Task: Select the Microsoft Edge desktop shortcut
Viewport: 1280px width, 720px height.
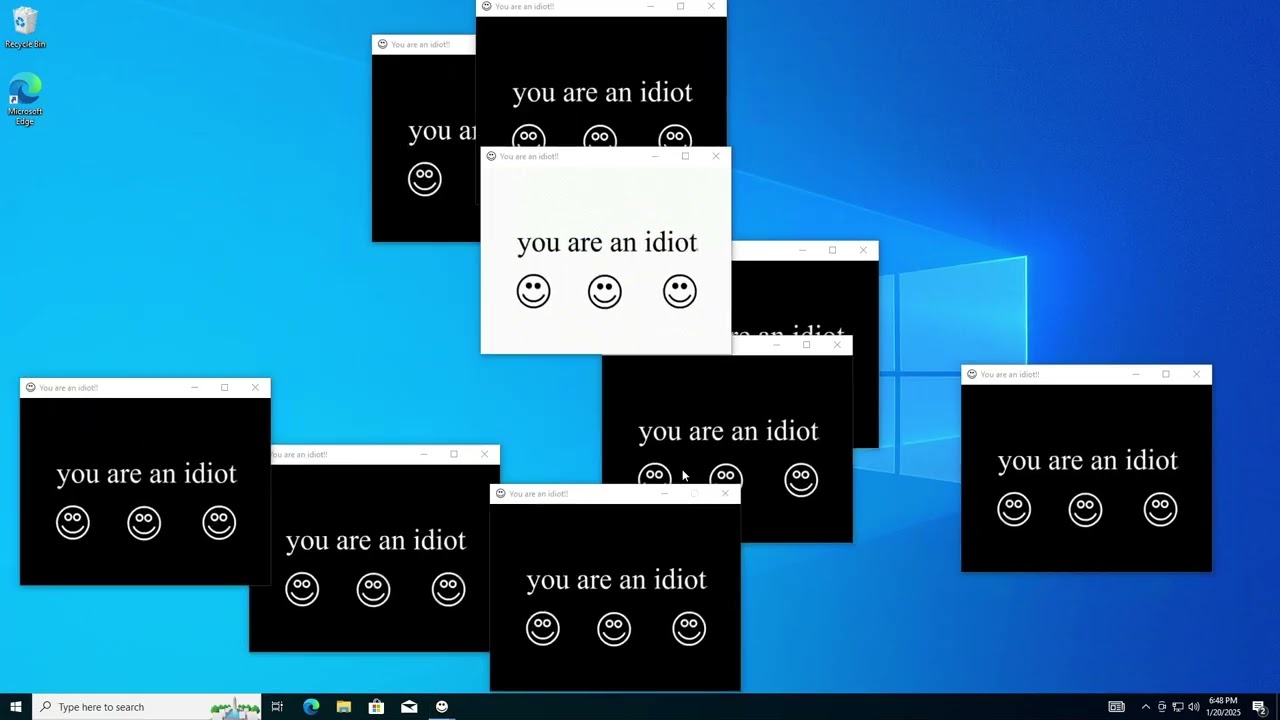Action: (25, 98)
